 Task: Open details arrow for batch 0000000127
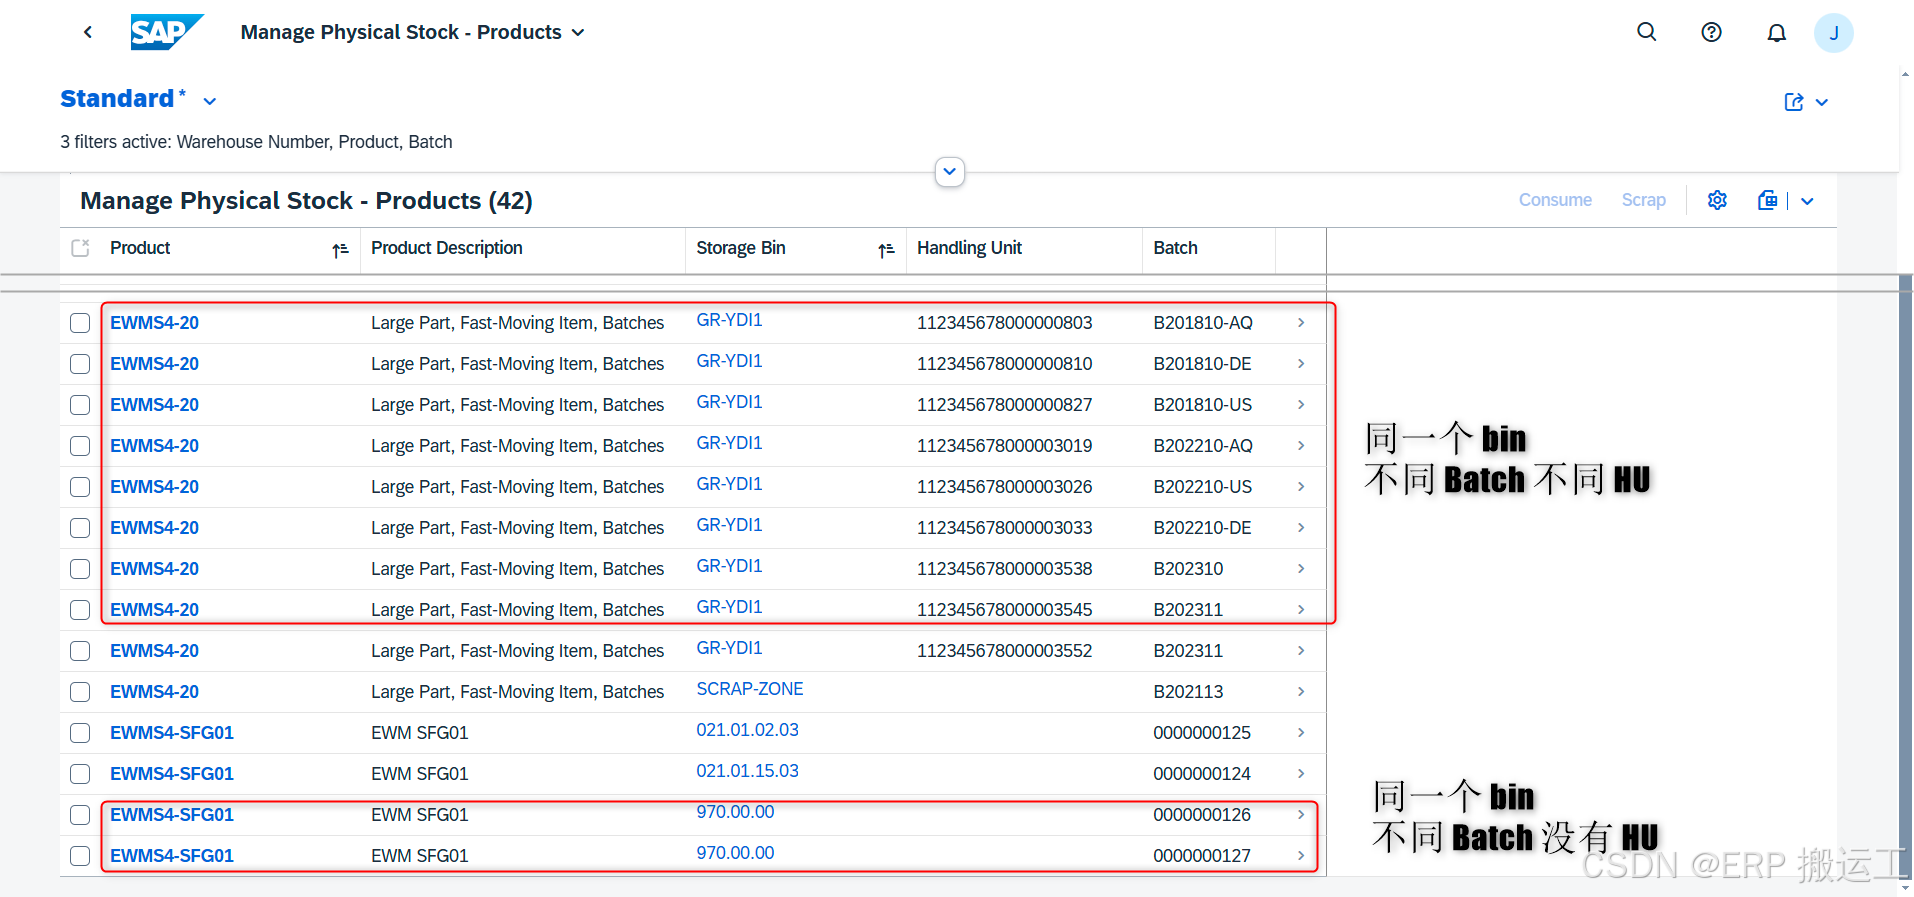[1301, 855]
